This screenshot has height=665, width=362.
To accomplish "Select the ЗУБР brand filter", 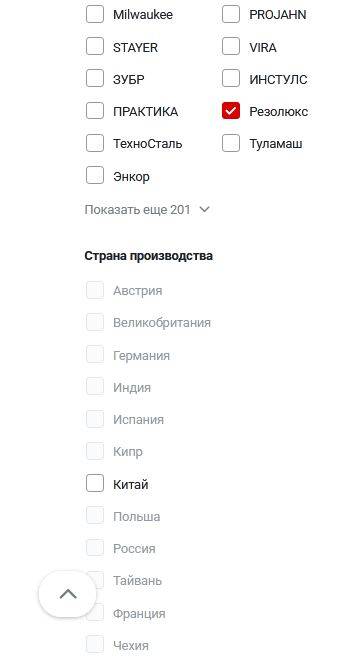I will [95, 79].
